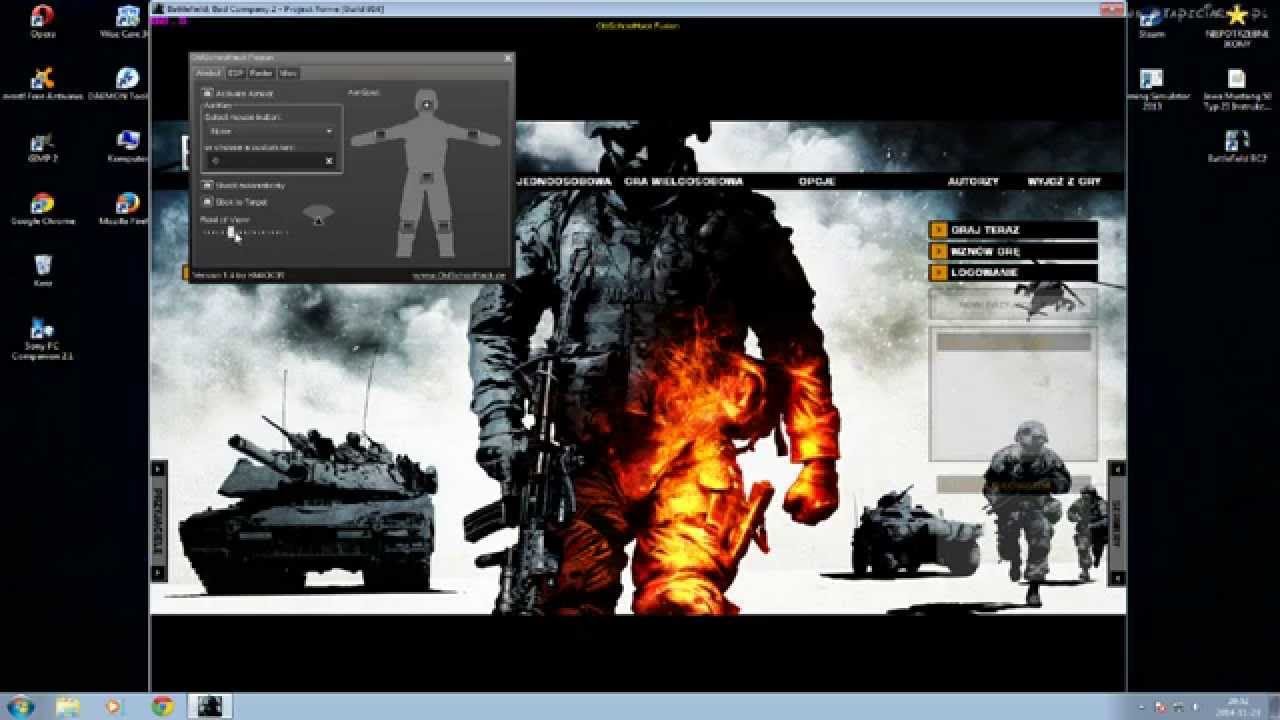Viewport: 1280px width, 720px height.
Task: Open Chrome from the taskbar
Action: pos(162,707)
